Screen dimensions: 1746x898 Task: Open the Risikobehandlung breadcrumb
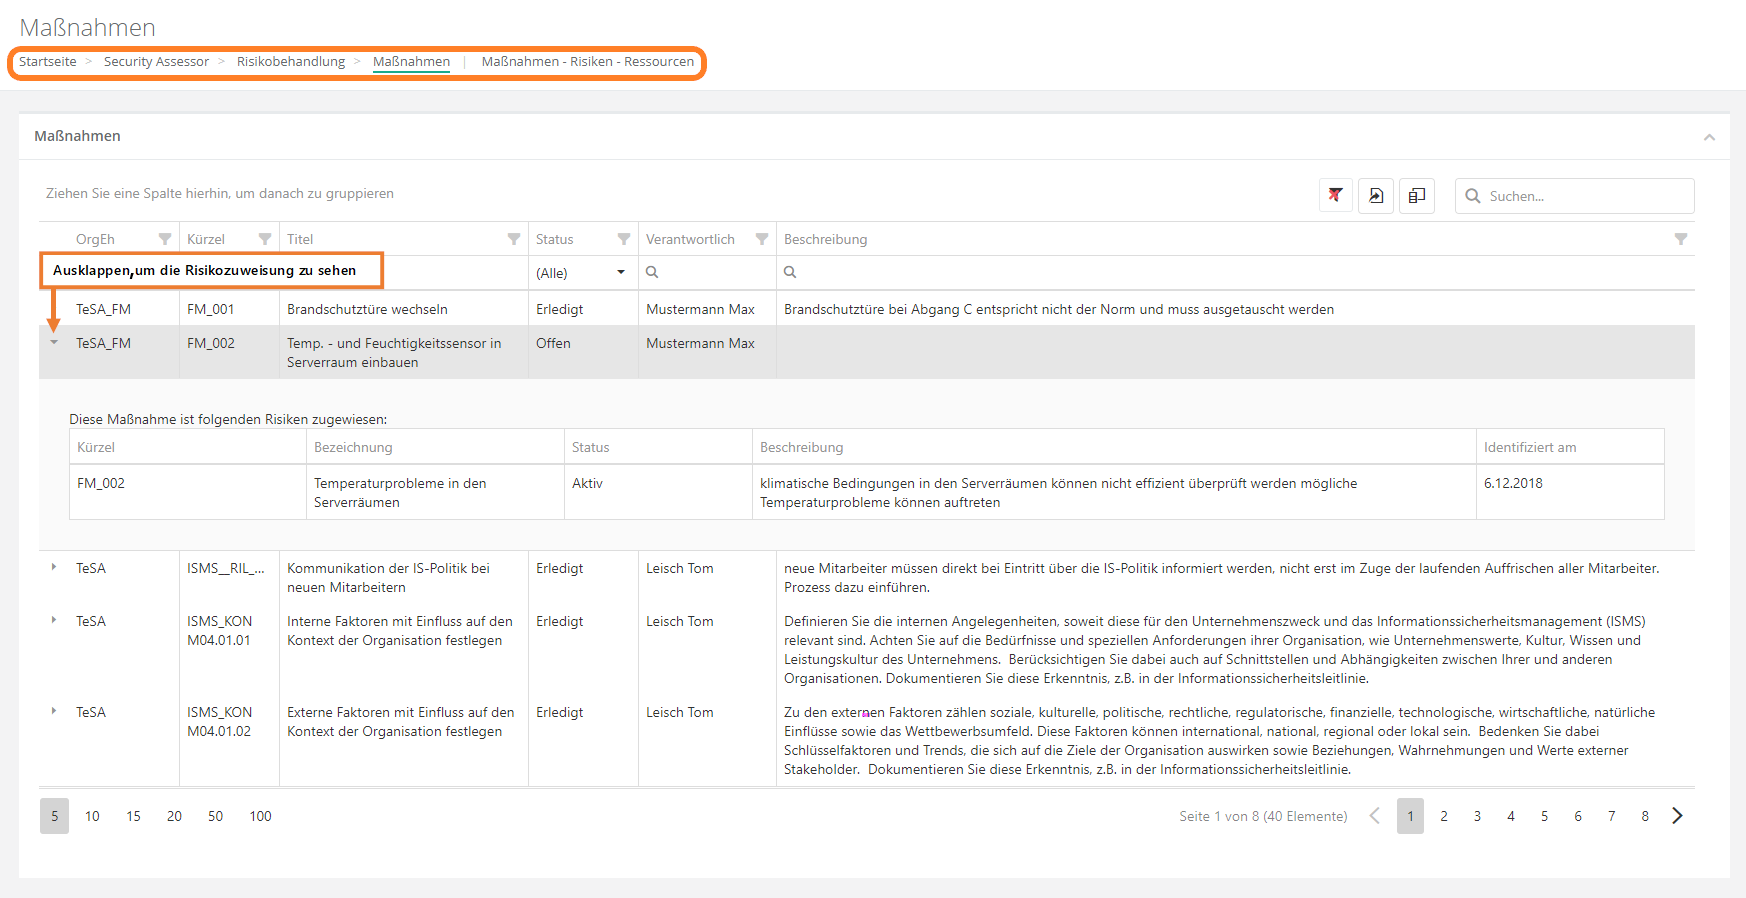[290, 62]
